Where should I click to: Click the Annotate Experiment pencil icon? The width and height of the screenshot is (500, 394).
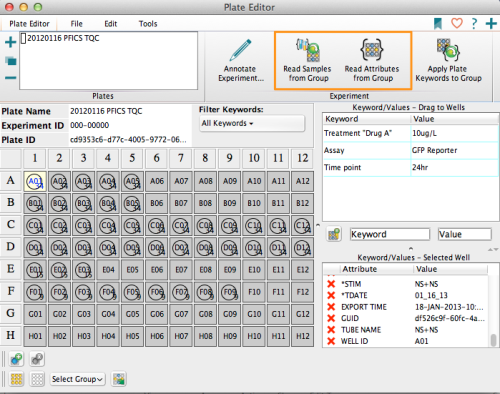tap(240, 50)
